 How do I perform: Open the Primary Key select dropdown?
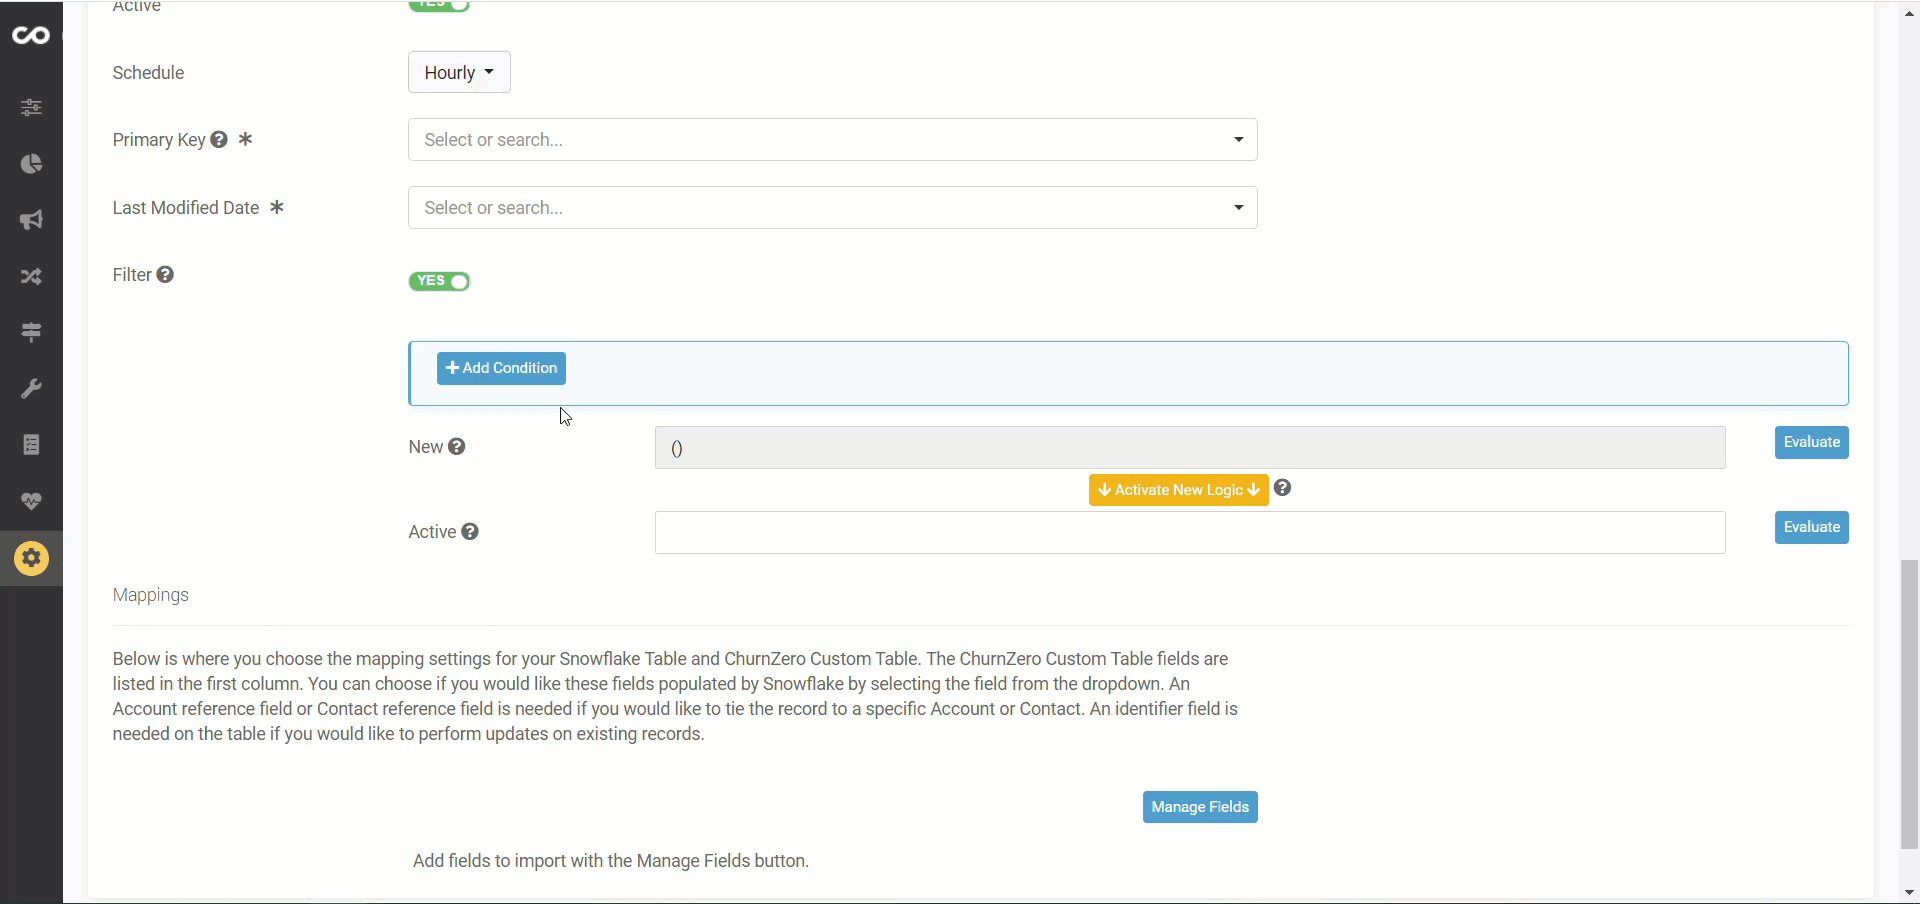[x=833, y=140]
